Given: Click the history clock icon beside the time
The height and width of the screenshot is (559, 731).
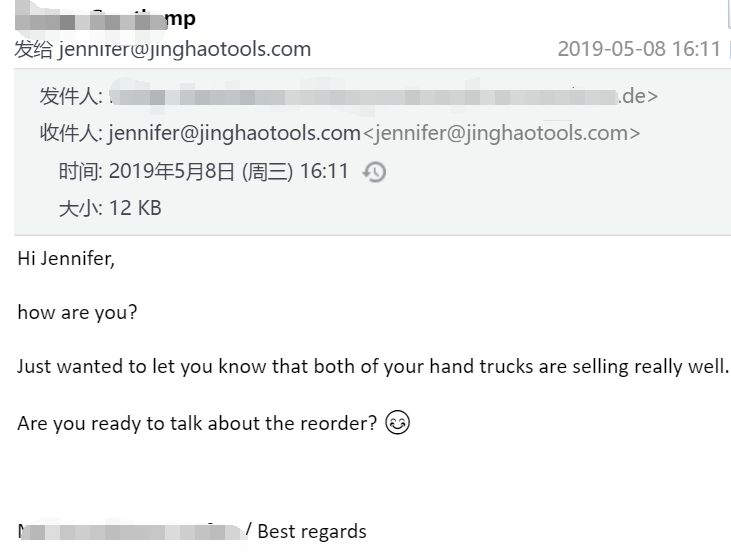Looking at the screenshot, I should (374, 172).
